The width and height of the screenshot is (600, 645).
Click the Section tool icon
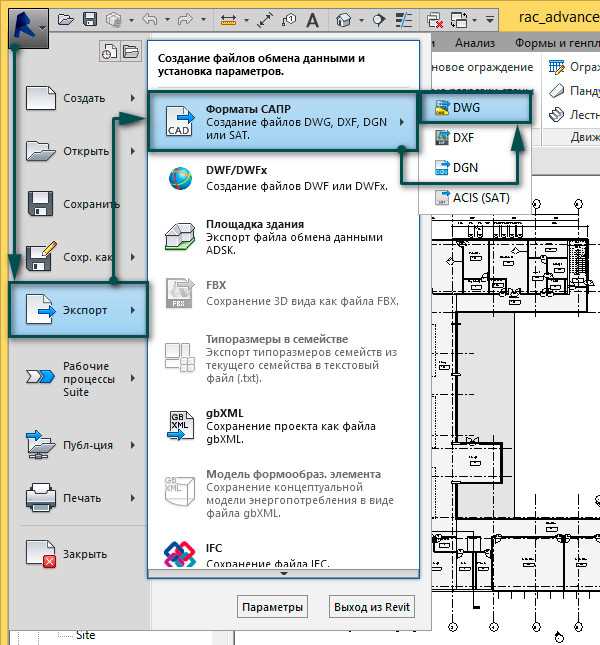pos(379,20)
